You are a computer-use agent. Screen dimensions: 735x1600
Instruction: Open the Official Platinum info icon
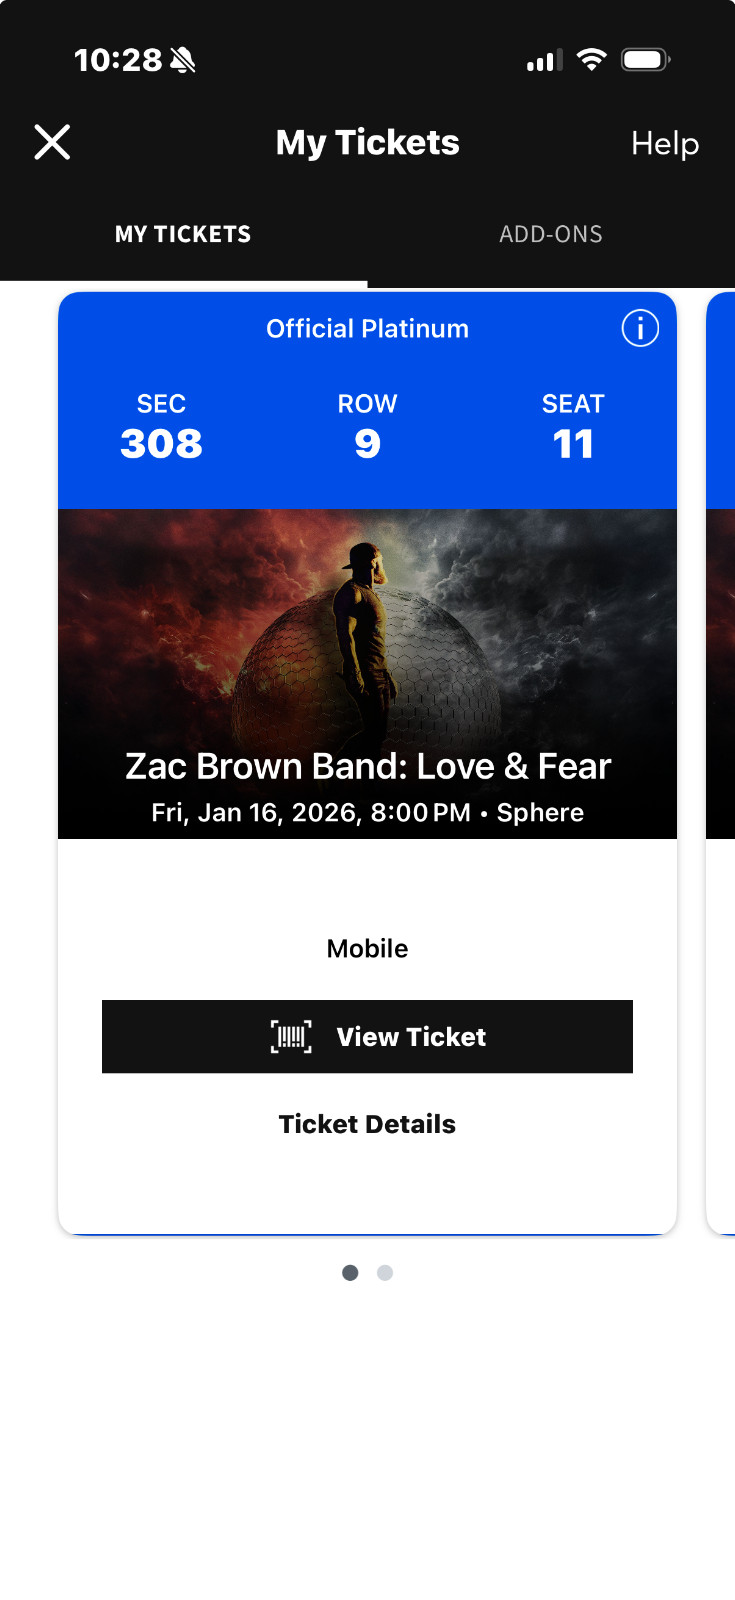(x=639, y=328)
